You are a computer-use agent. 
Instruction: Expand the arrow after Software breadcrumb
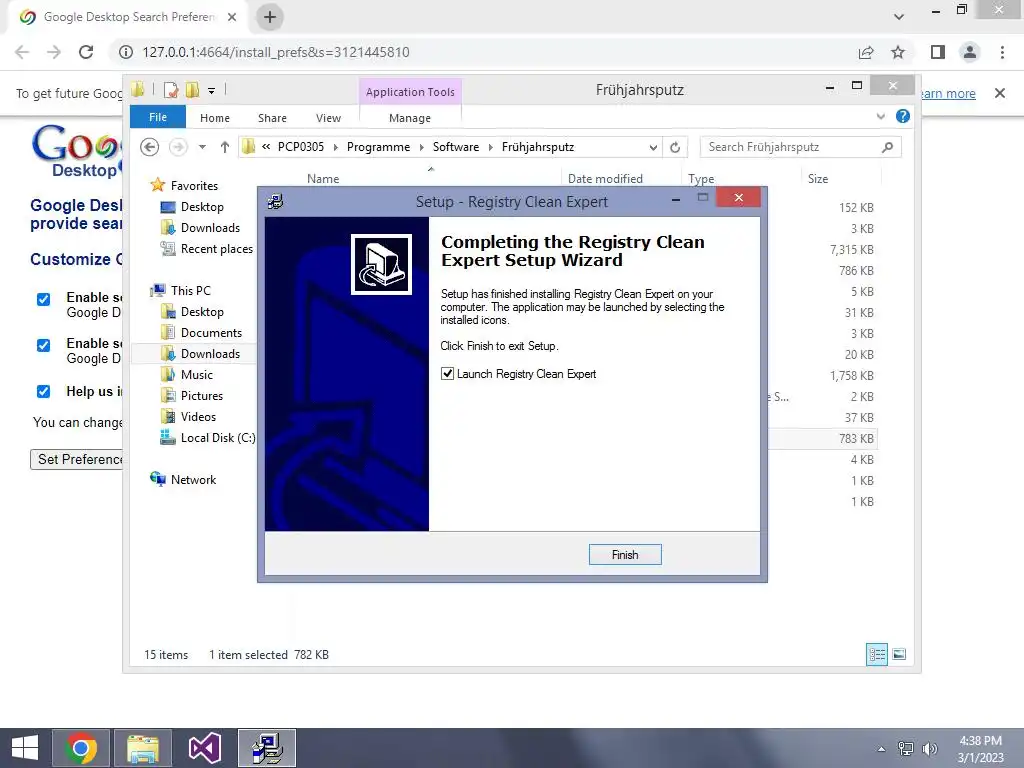click(x=491, y=148)
